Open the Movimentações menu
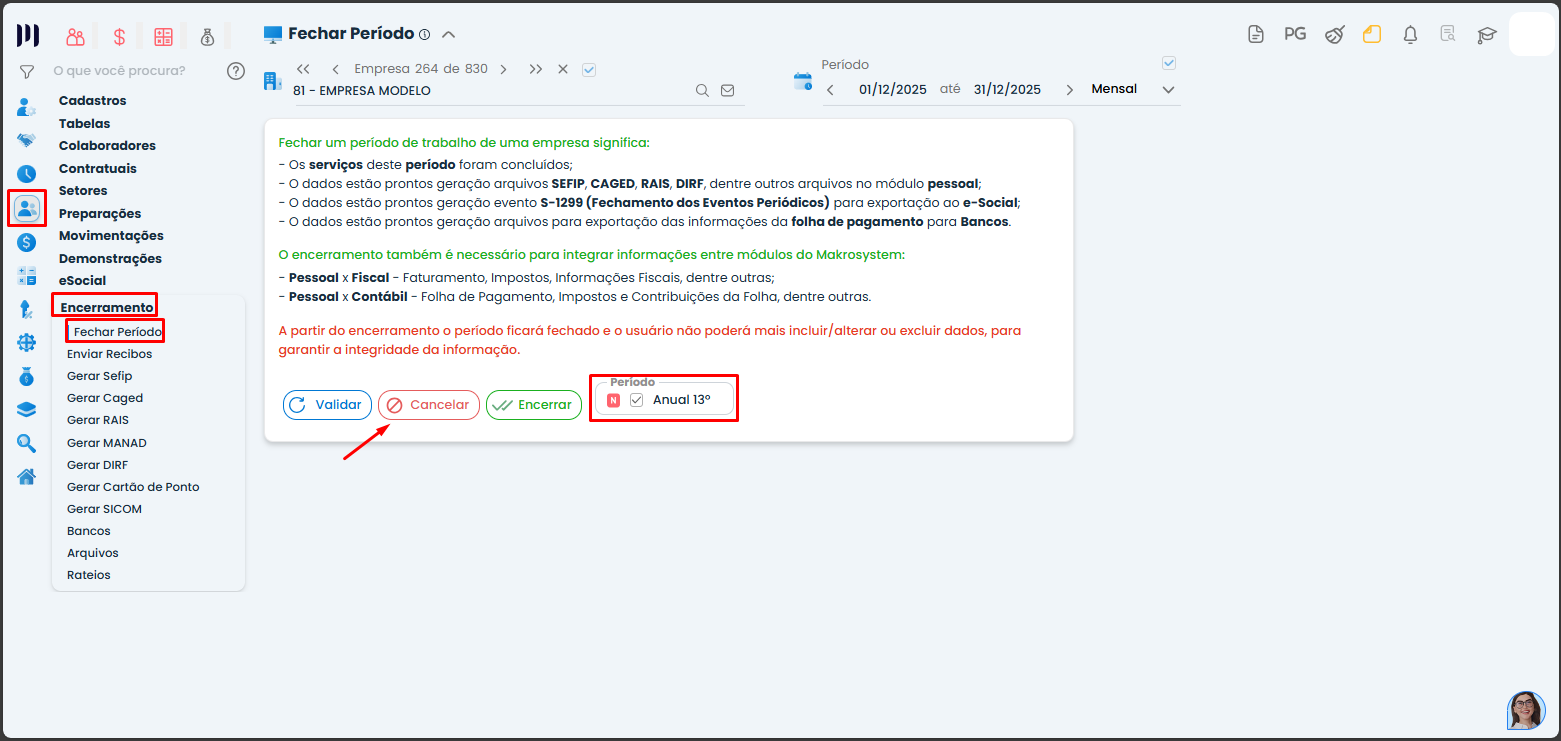This screenshot has width=1561, height=741. (111, 236)
